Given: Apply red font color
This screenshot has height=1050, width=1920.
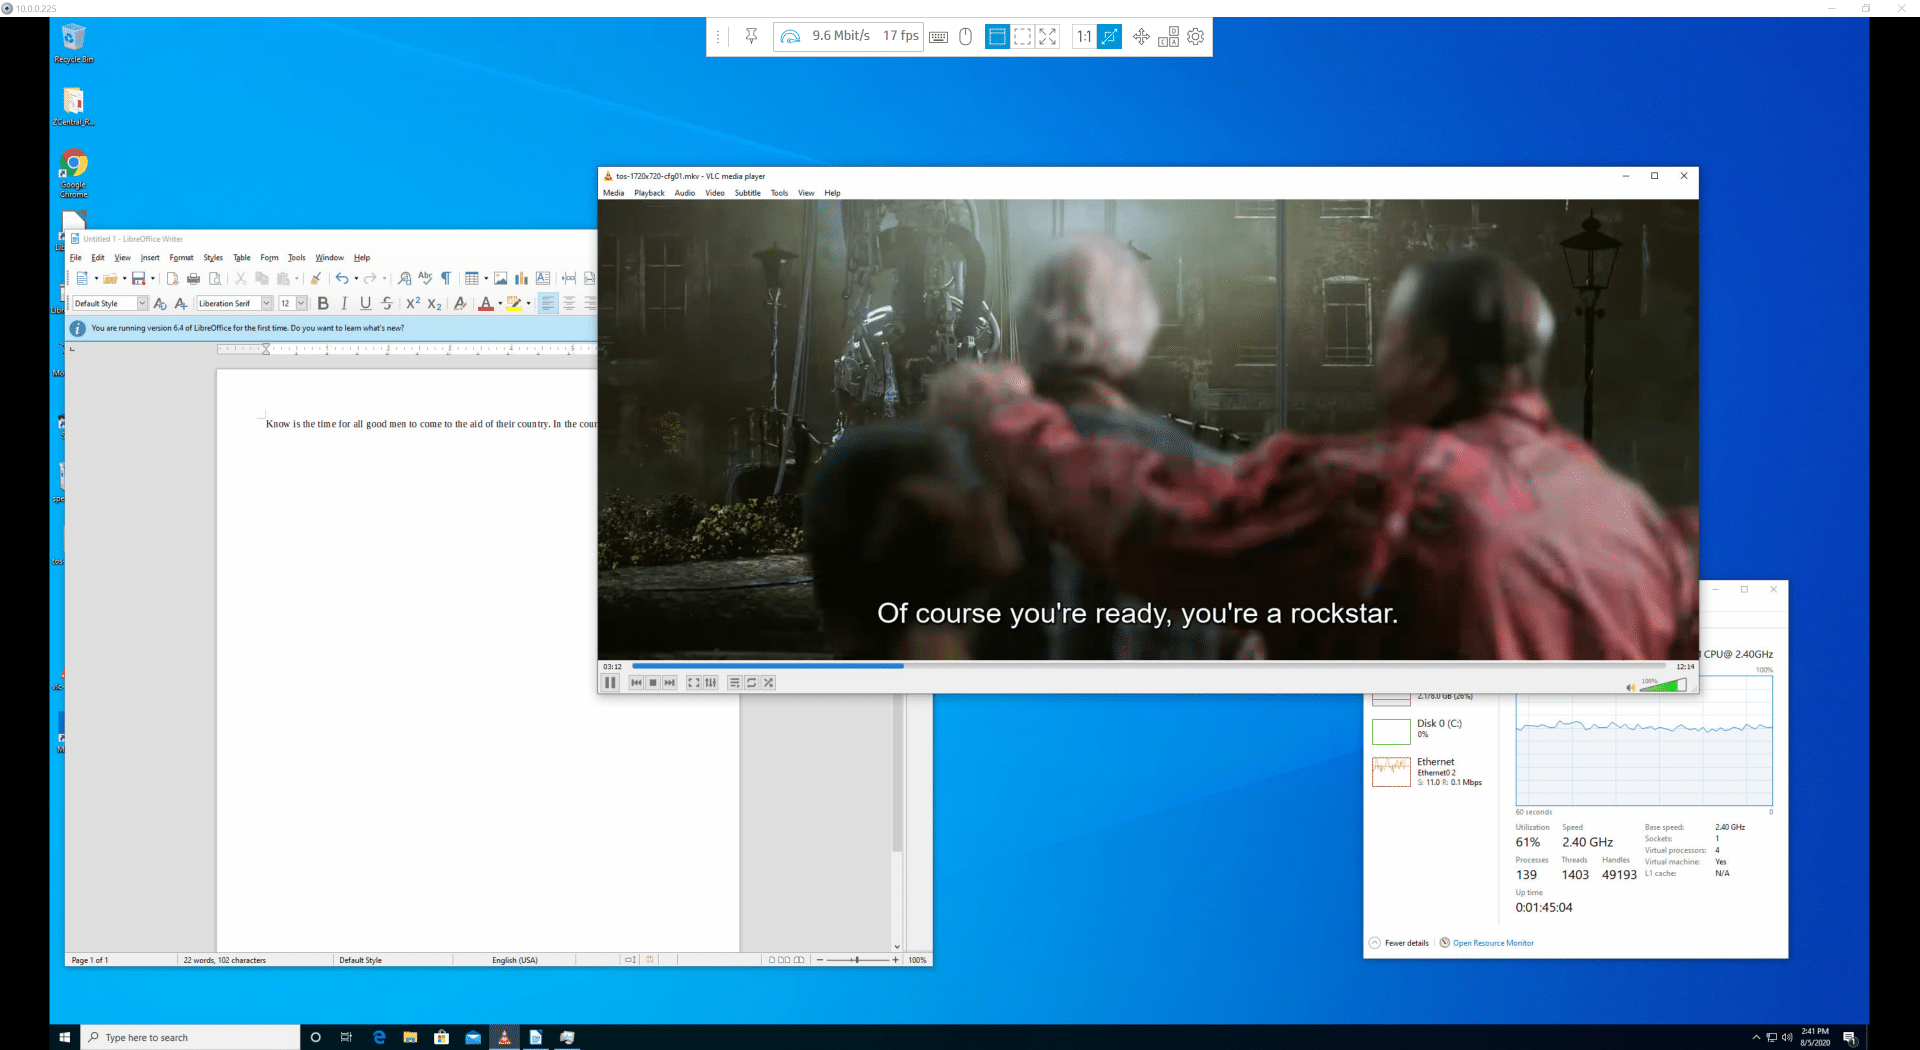Looking at the screenshot, I should click(x=486, y=304).
